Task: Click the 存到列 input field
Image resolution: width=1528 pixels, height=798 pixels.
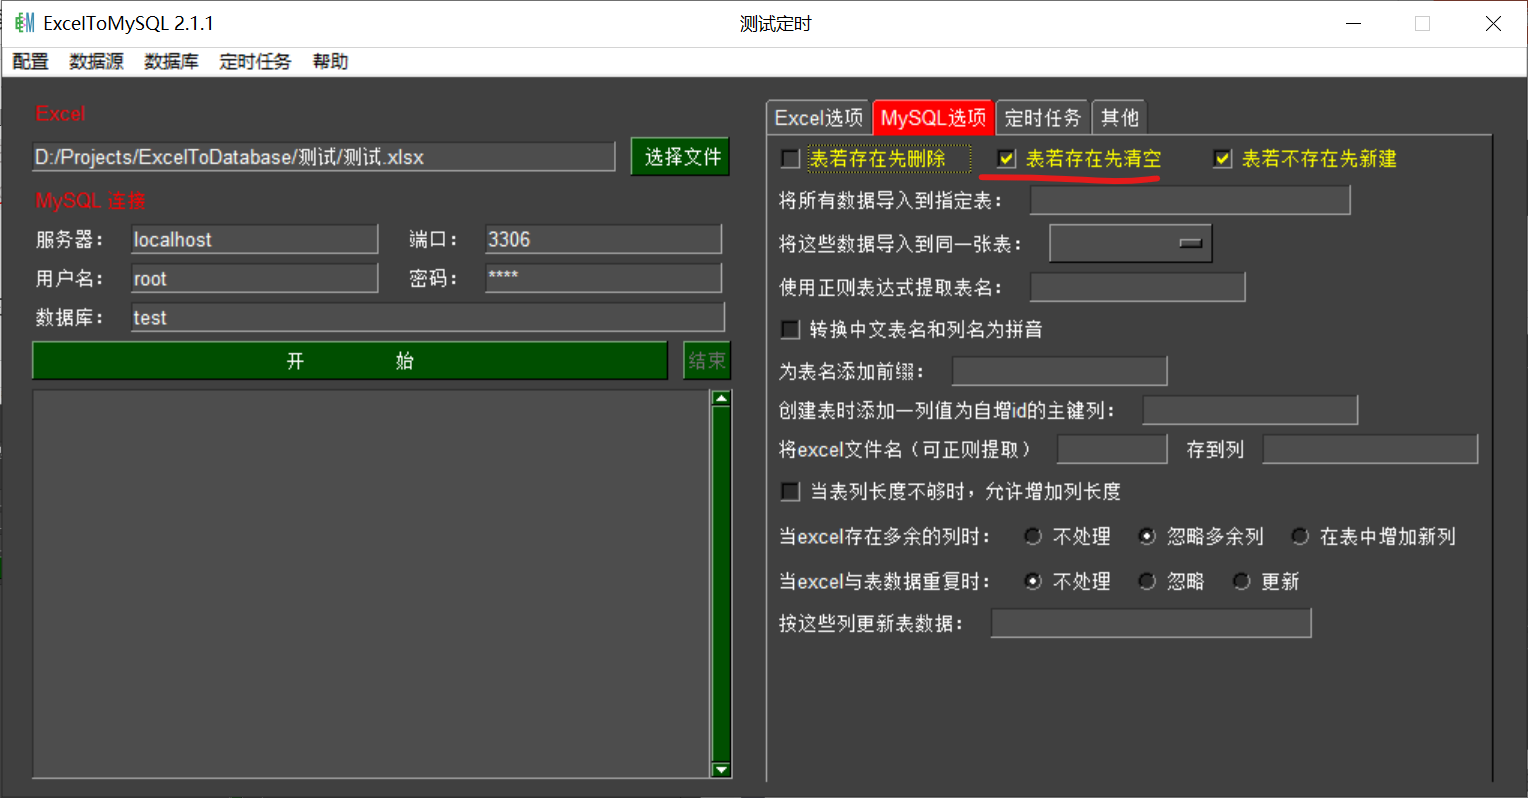Action: (1370, 449)
